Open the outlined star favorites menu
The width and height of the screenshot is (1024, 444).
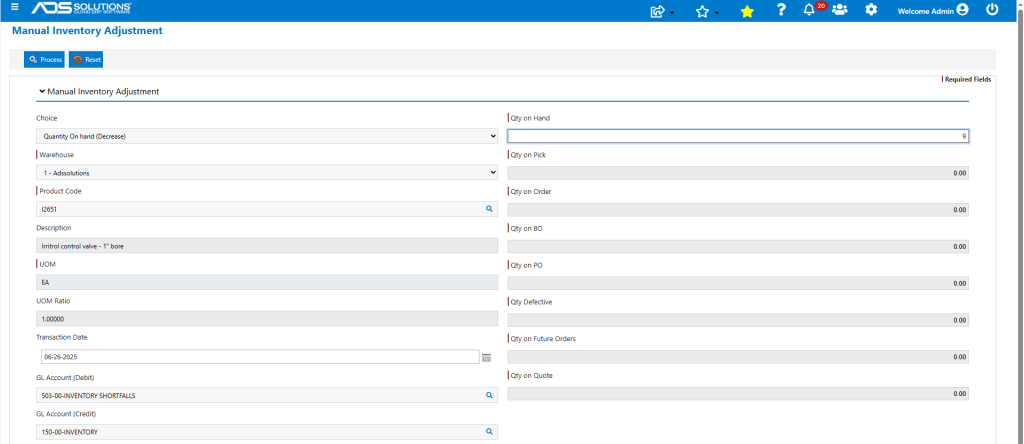coord(702,11)
